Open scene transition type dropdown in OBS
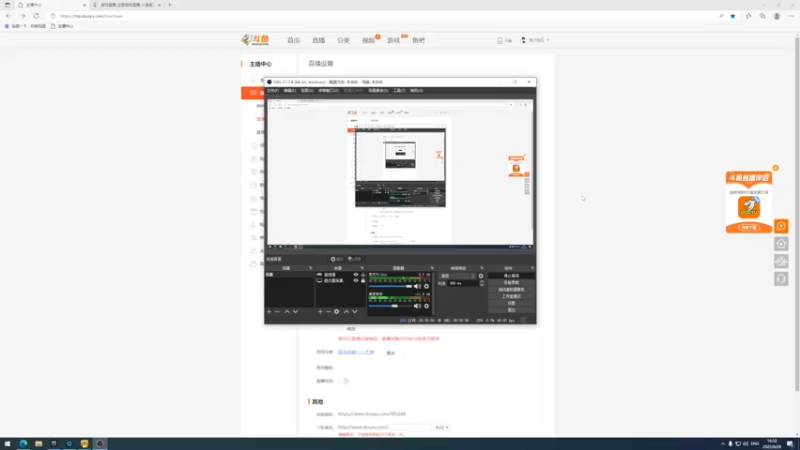The height and width of the screenshot is (450, 800). click(457, 276)
